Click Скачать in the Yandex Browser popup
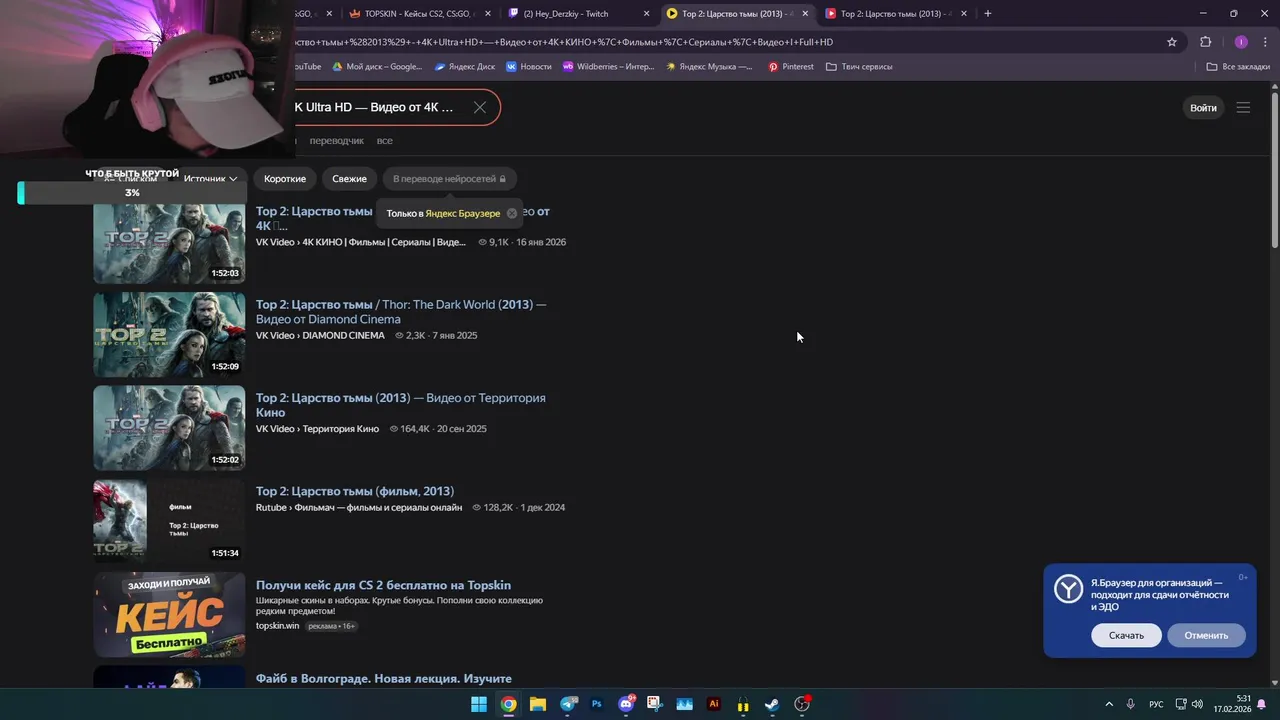 [1126, 635]
